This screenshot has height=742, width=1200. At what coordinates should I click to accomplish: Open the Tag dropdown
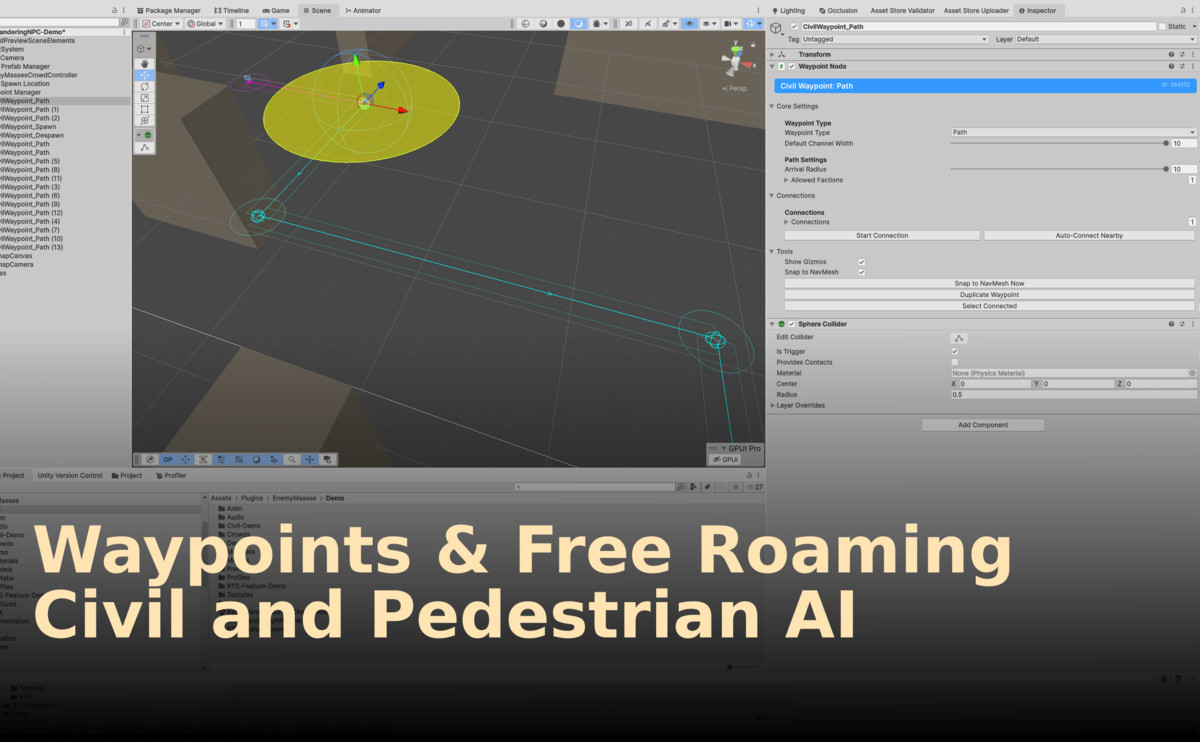coord(895,39)
